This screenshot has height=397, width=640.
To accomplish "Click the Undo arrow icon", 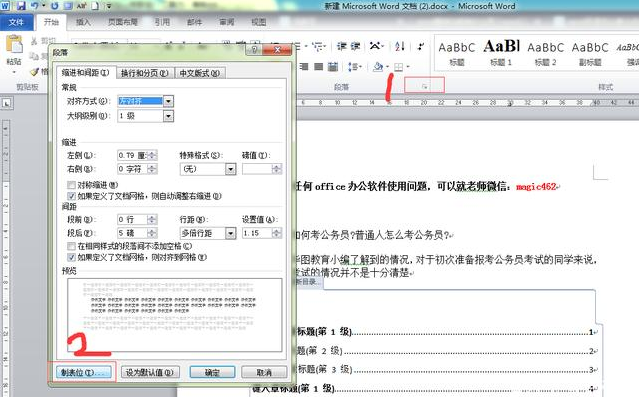I will pos(34,6).
